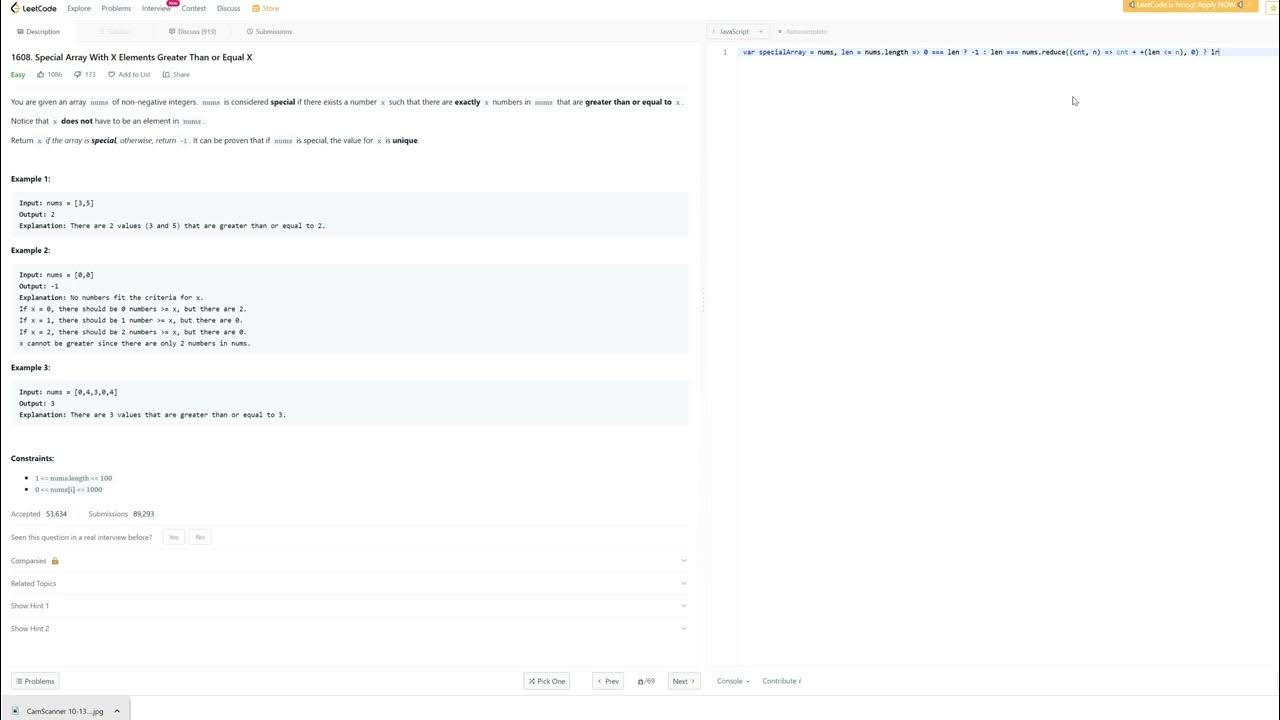
Task: Click the Add to List heart icon
Action: (x=112, y=74)
